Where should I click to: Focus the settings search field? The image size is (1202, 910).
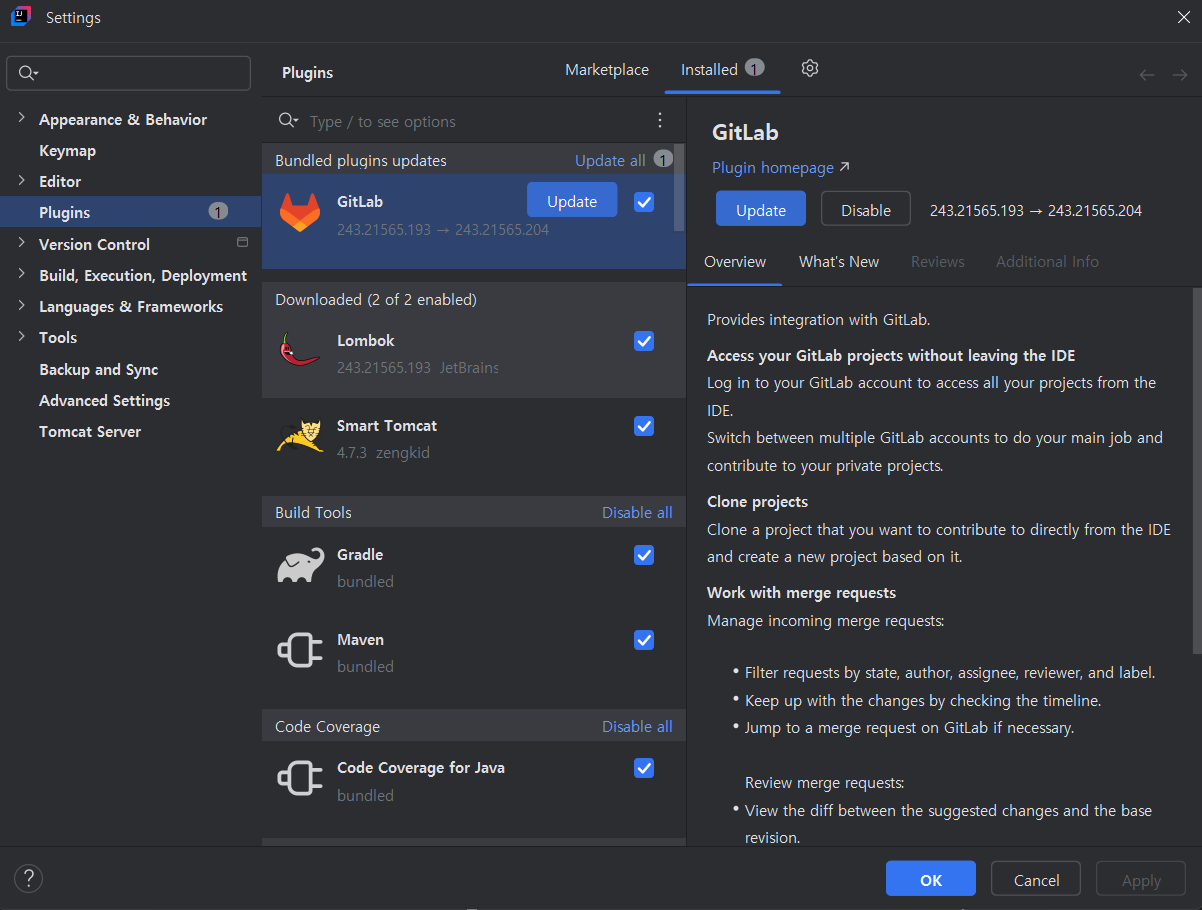[128, 73]
